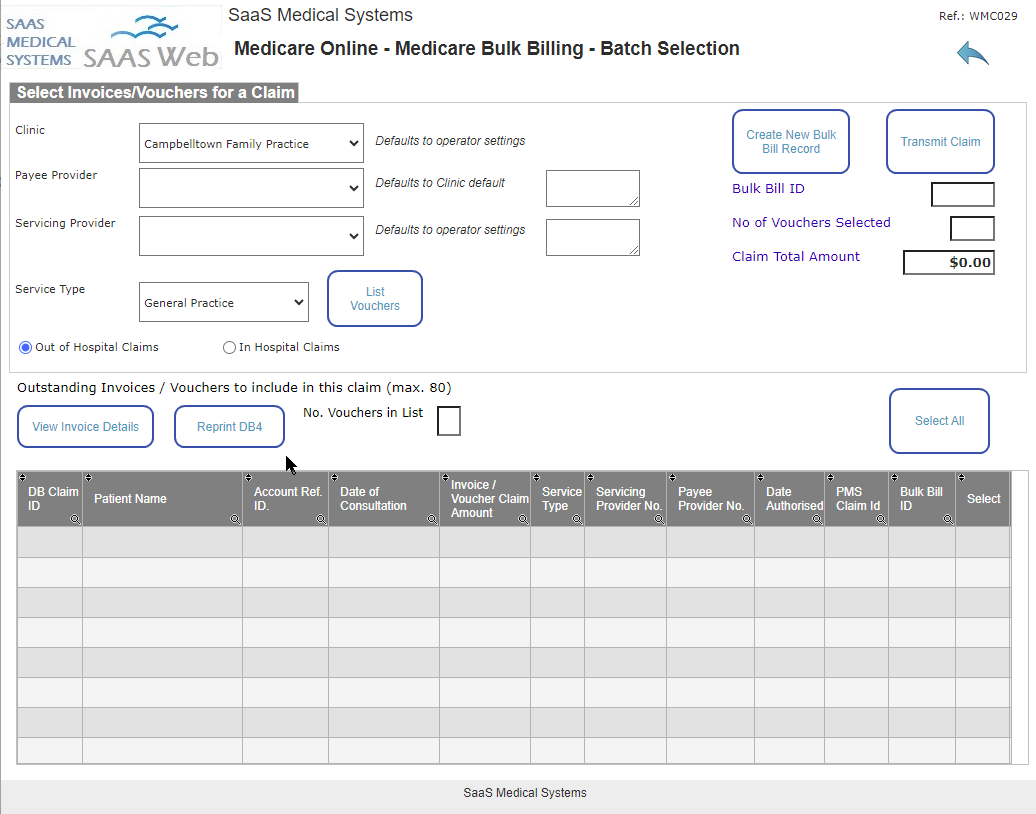
Task: Sort by Invoice / Voucher Claim Amount arrows
Action: (445, 477)
